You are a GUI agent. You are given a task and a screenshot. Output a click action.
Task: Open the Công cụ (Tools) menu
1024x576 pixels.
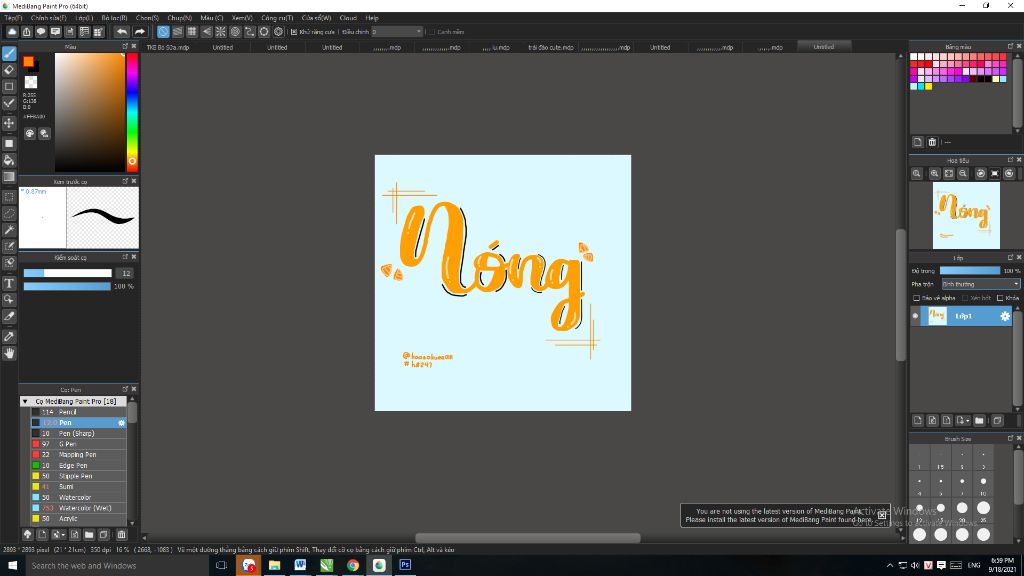[x=277, y=18]
